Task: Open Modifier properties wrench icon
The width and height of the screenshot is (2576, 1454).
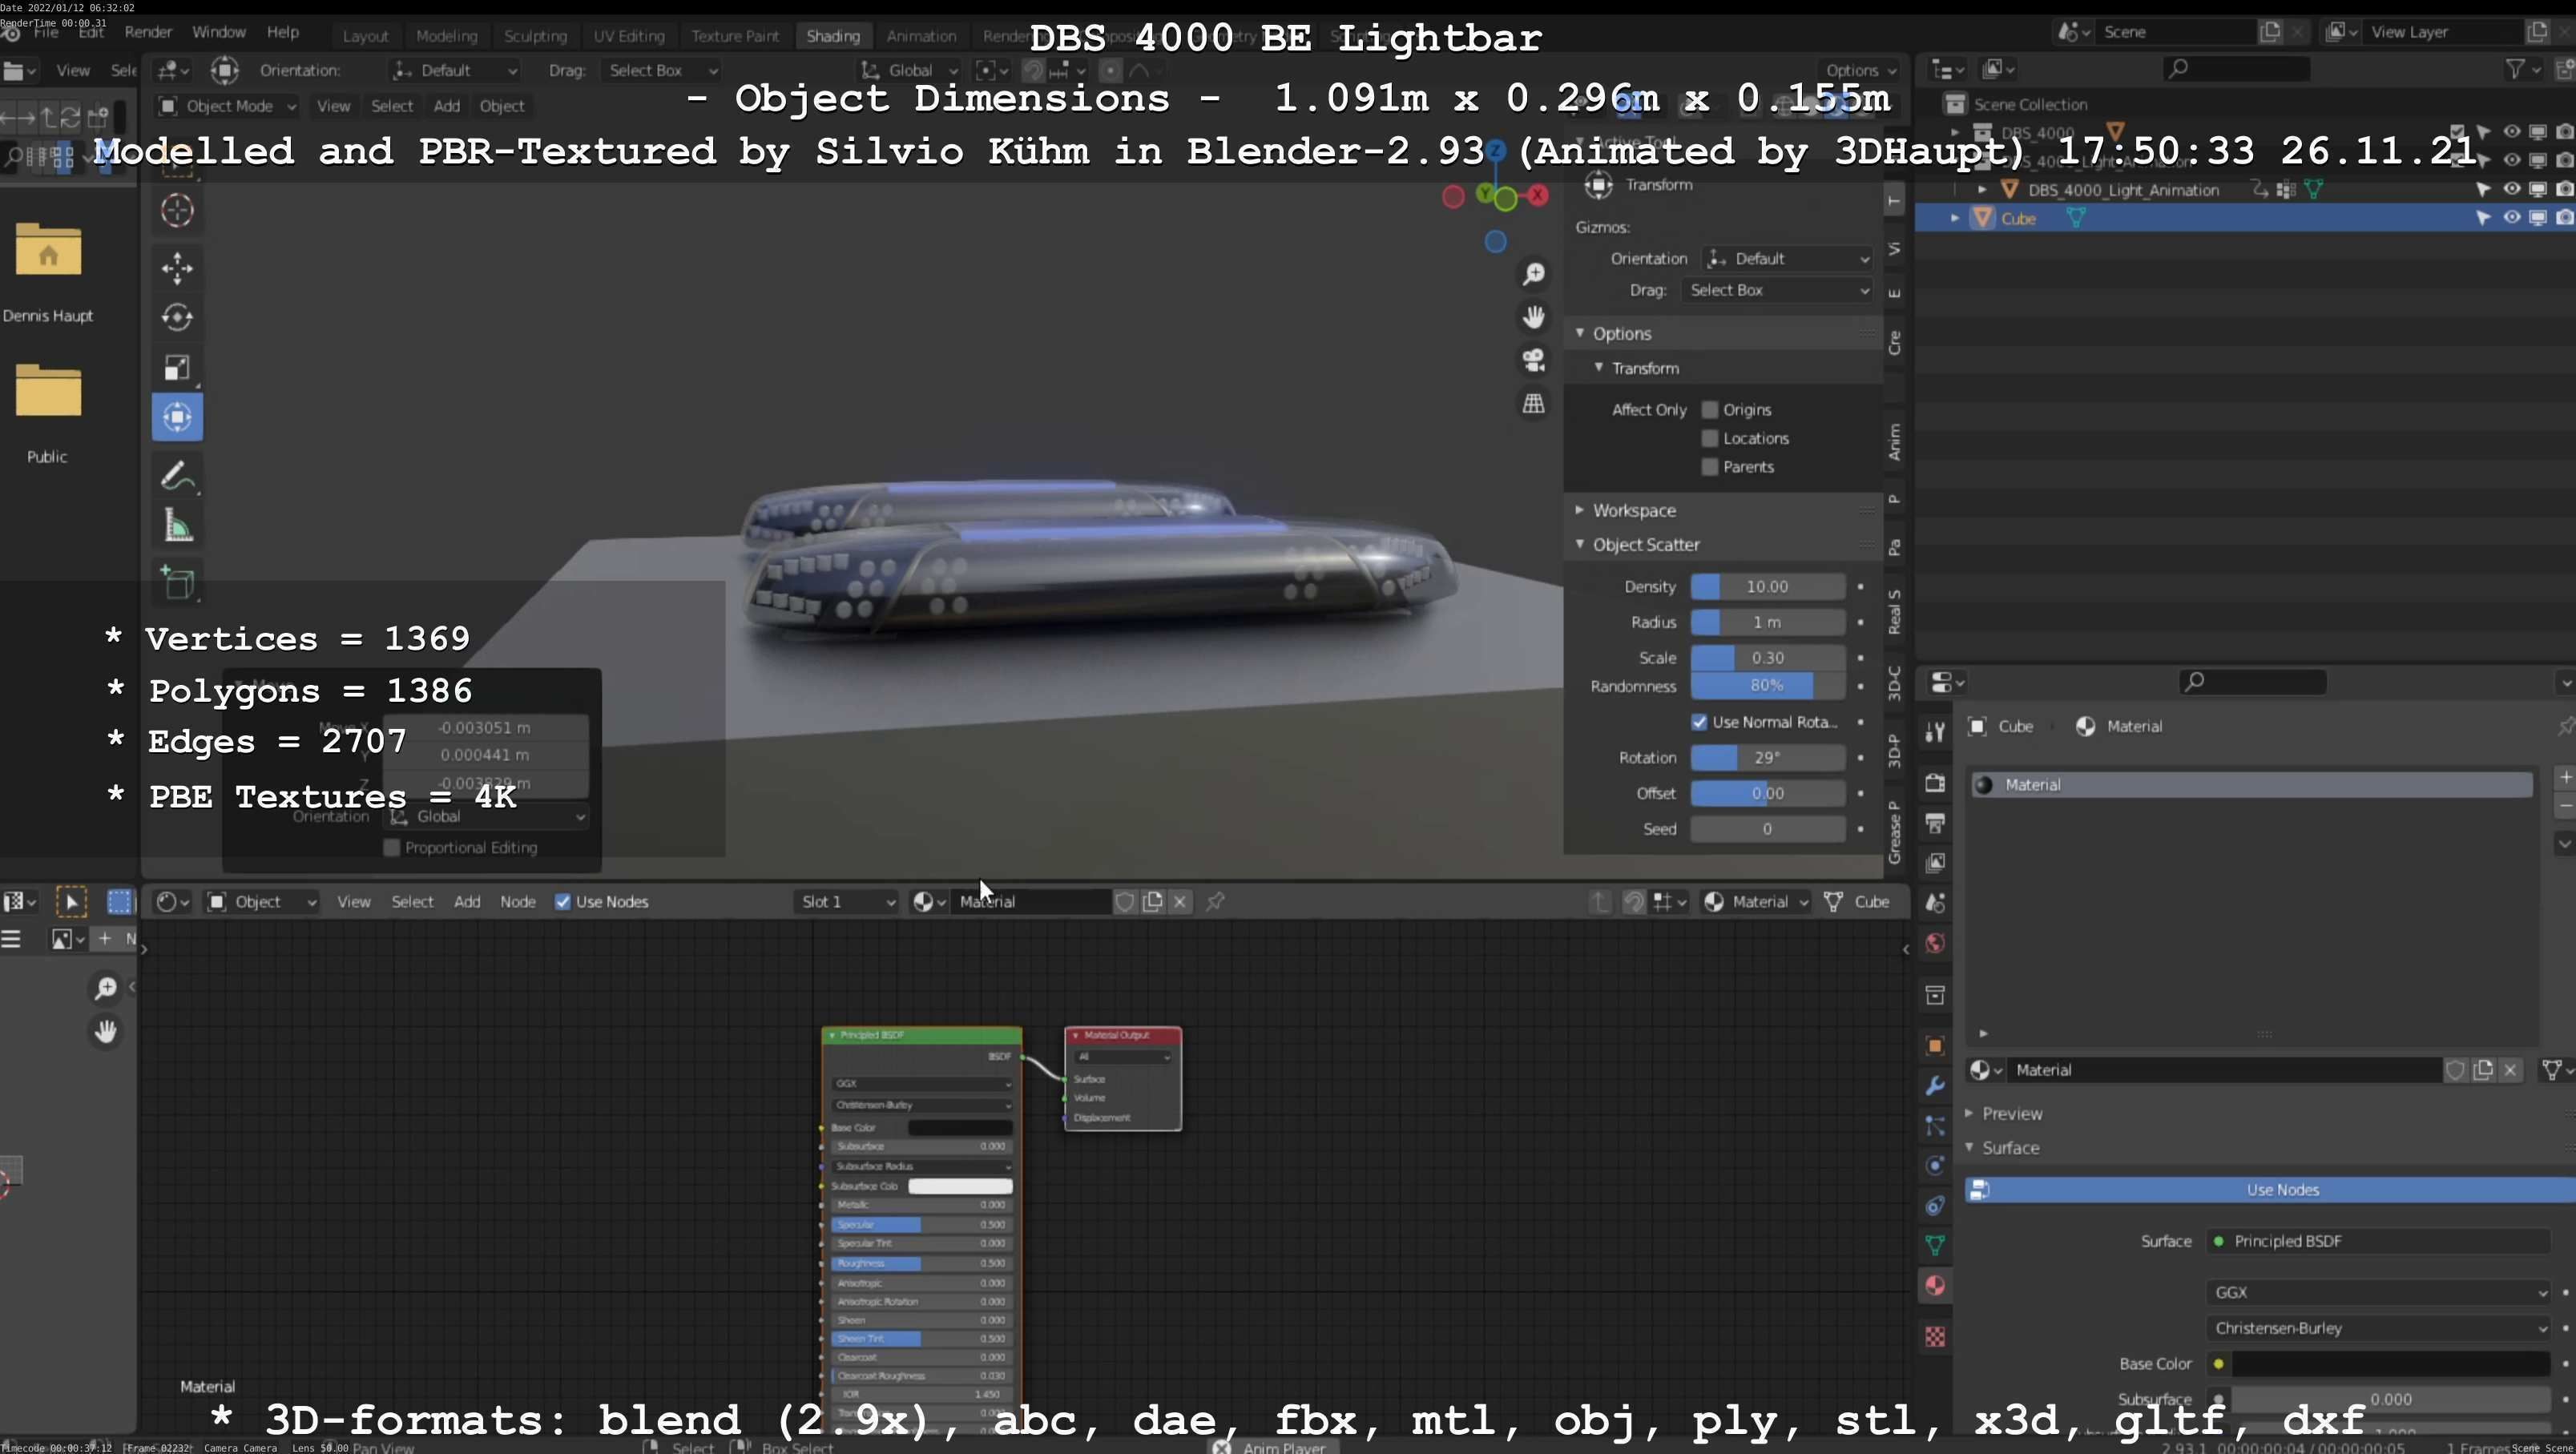Action: [x=1935, y=1085]
